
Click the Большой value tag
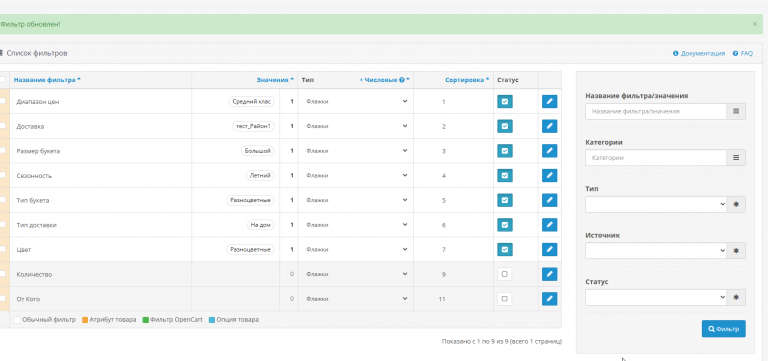coord(258,151)
